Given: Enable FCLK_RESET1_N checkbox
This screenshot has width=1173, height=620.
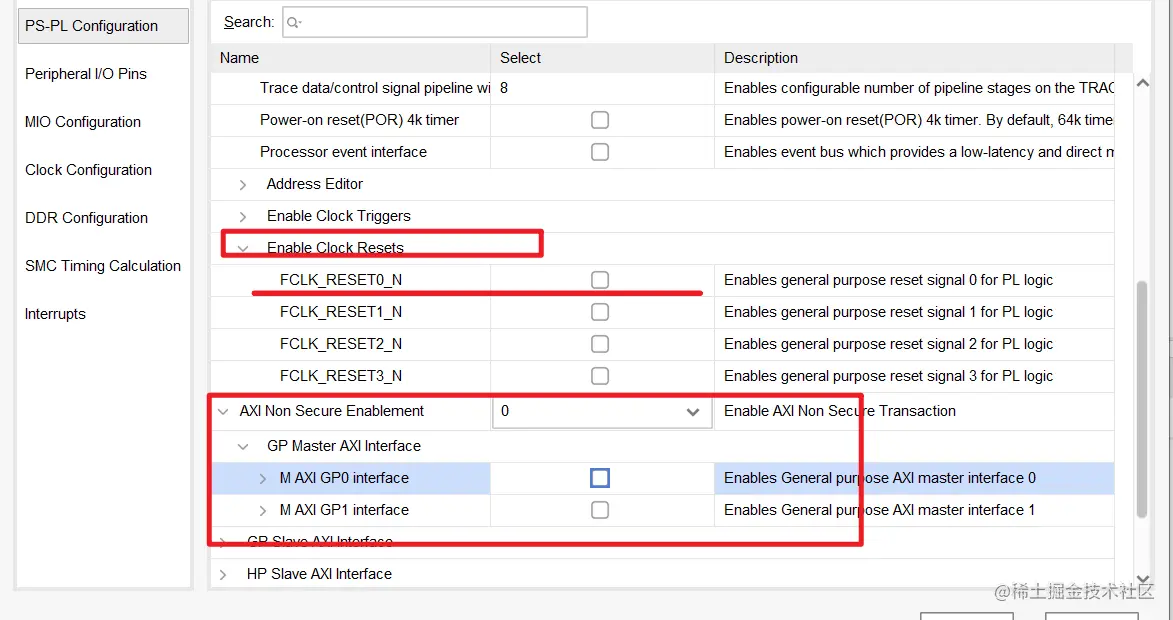Looking at the screenshot, I should [x=600, y=312].
